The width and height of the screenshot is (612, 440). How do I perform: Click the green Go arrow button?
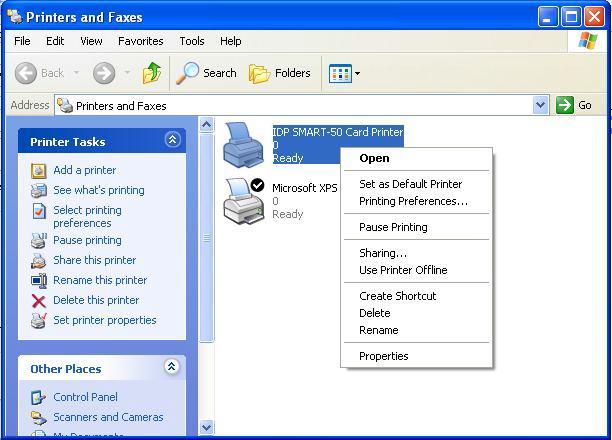coord(565,105)
